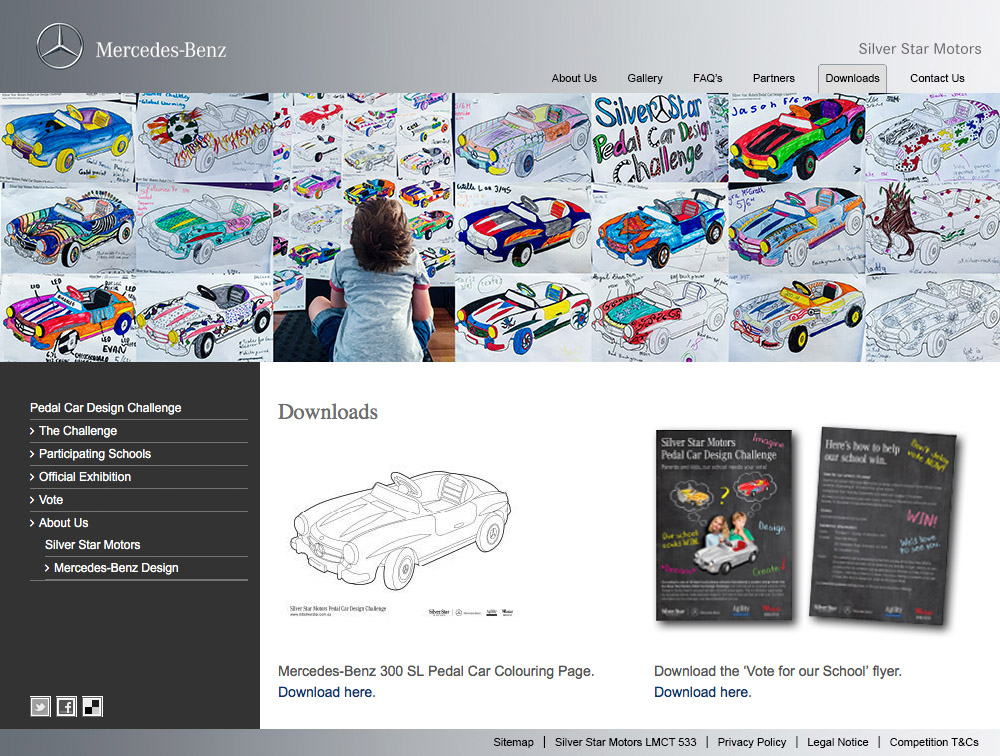Download the Vote for our School flyer link
1000x756 pixels.
click(703, 692)
